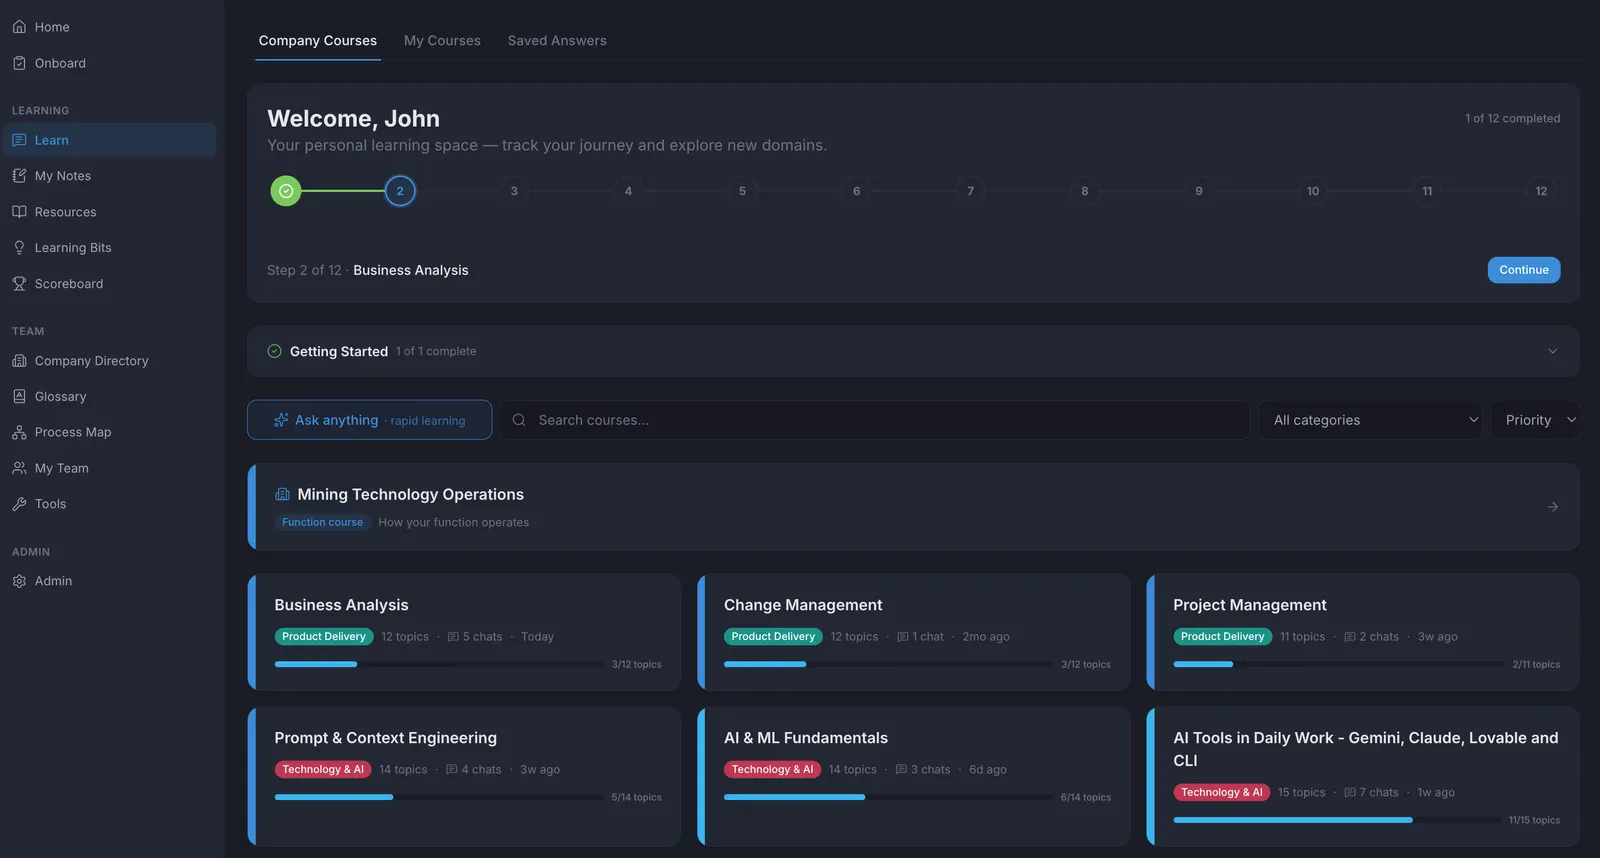The width and height of the screenshot is (1600, 858).
Task: Click '2/11 topics' on Project Management card
Action: pyautogui.click(x=1536, y=664)
